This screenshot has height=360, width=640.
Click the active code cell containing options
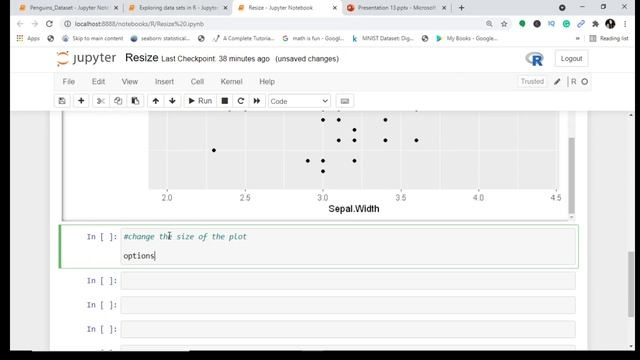pos(348,247)
